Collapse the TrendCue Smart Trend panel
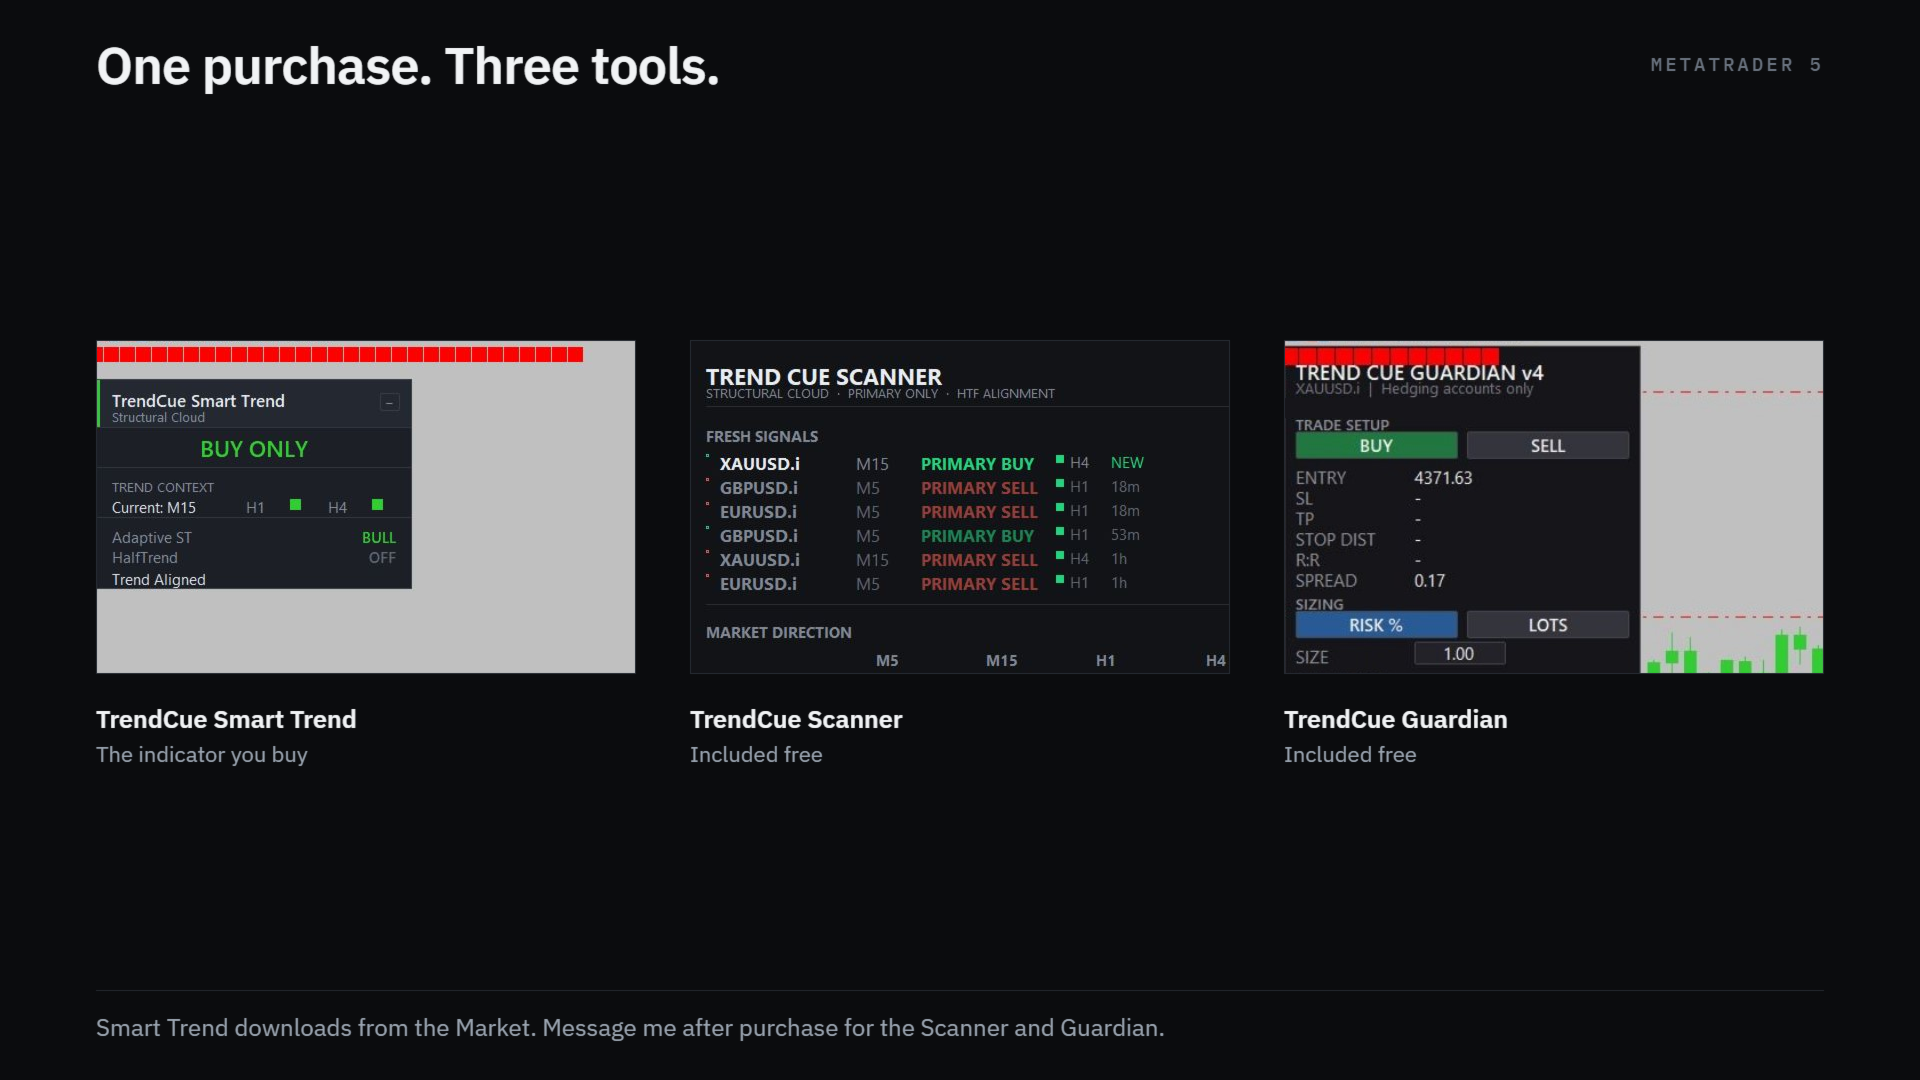 coord(390,402)
